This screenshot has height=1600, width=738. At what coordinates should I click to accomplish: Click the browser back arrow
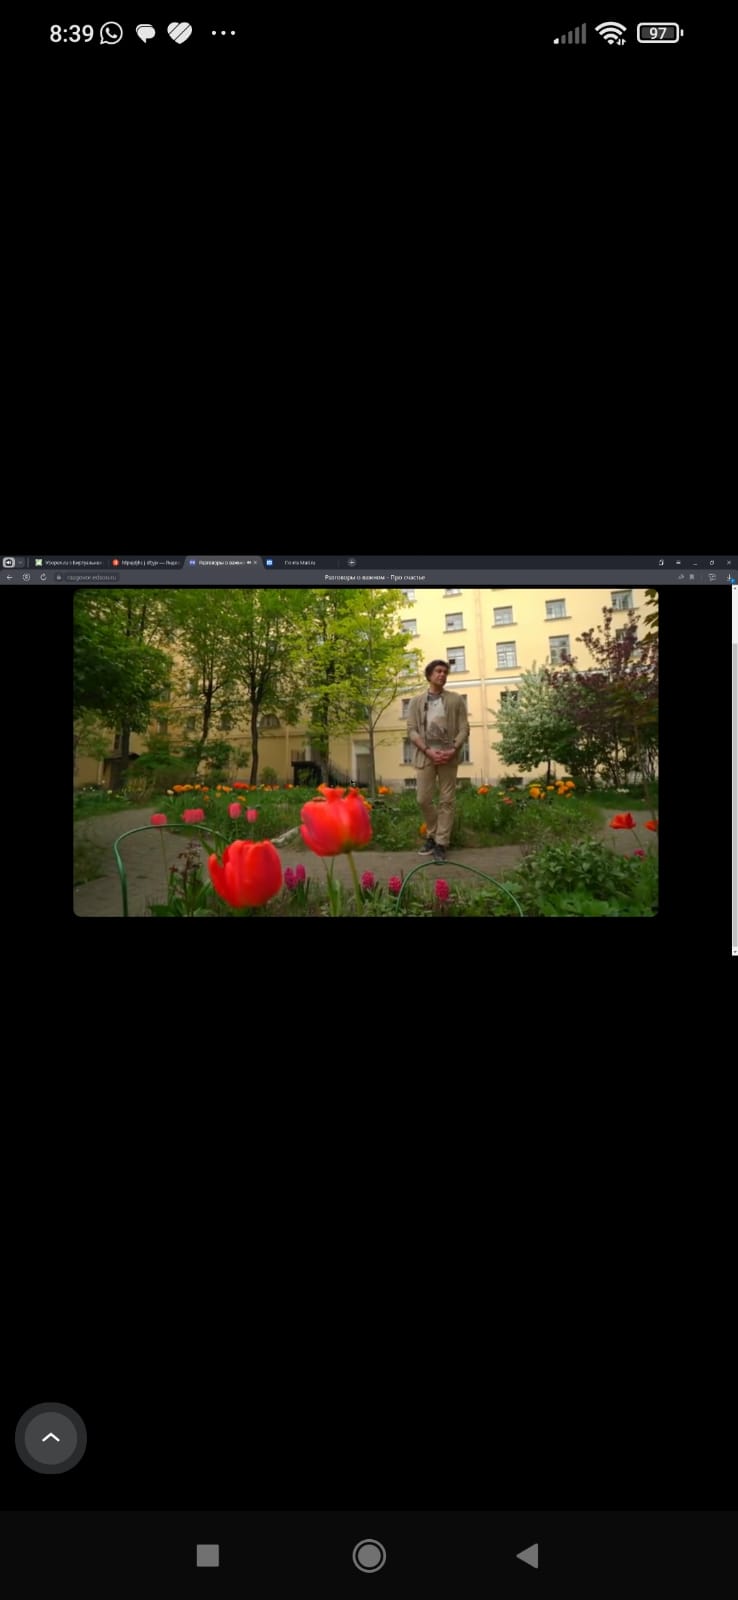10,577
